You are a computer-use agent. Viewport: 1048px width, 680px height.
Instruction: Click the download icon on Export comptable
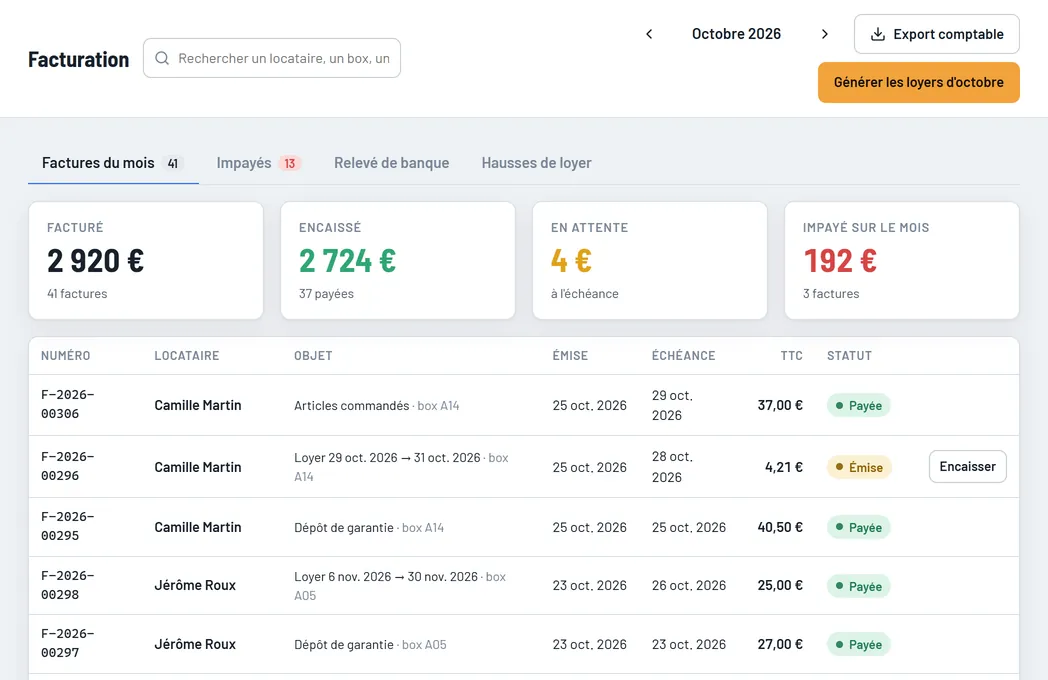click(x=878, y=34)
